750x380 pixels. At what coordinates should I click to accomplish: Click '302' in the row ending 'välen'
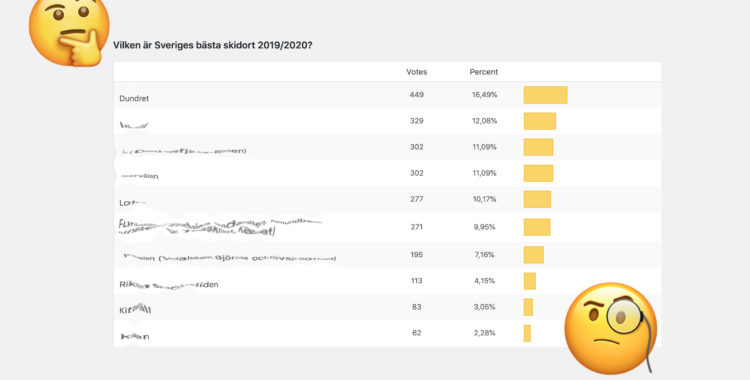pos(417,173)
